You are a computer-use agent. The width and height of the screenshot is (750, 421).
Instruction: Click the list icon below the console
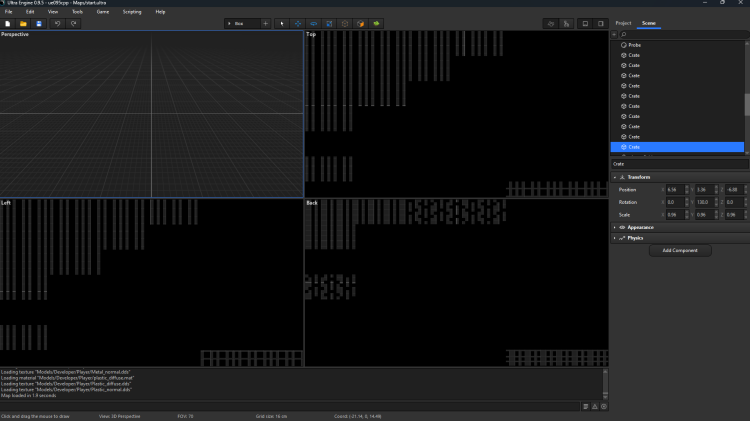tap(585, 406)
